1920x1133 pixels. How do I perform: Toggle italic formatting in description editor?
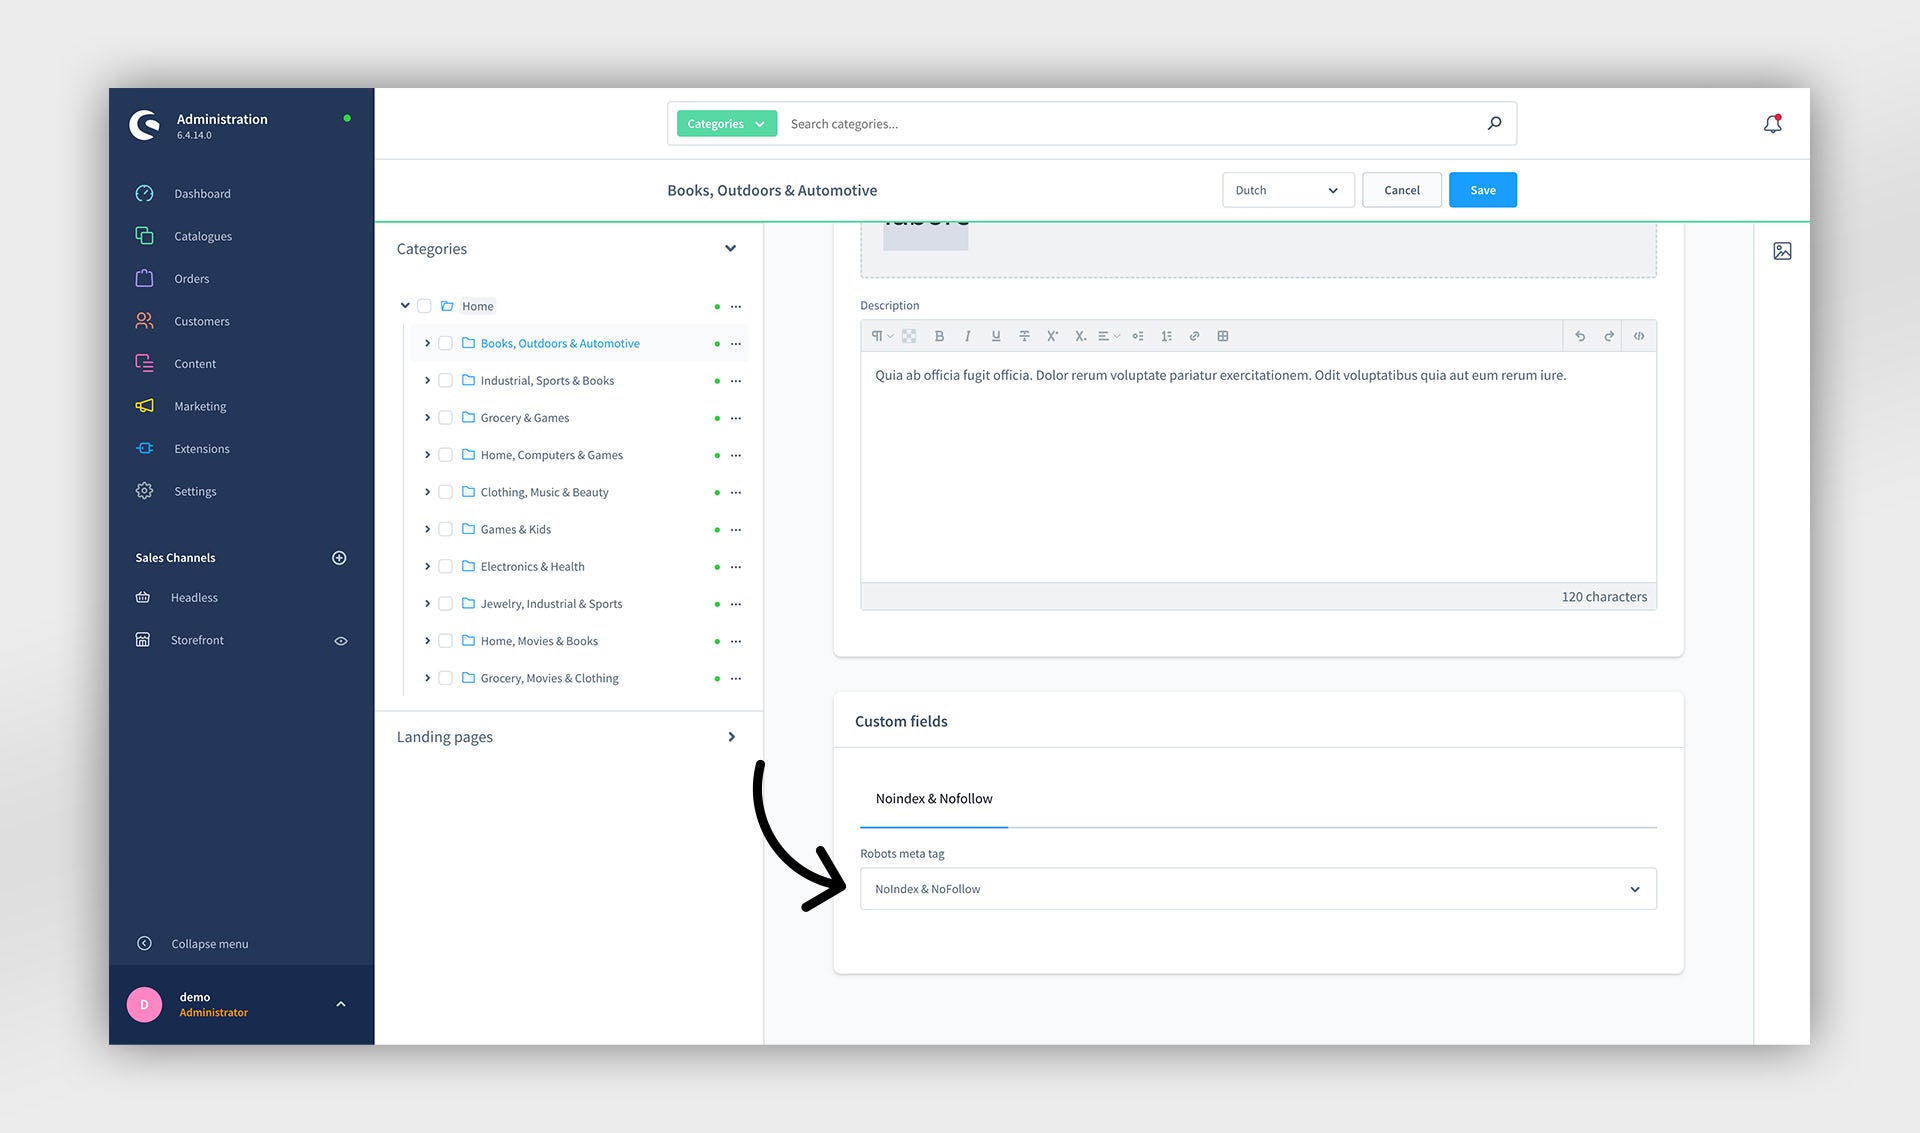[x=967, y=336]
